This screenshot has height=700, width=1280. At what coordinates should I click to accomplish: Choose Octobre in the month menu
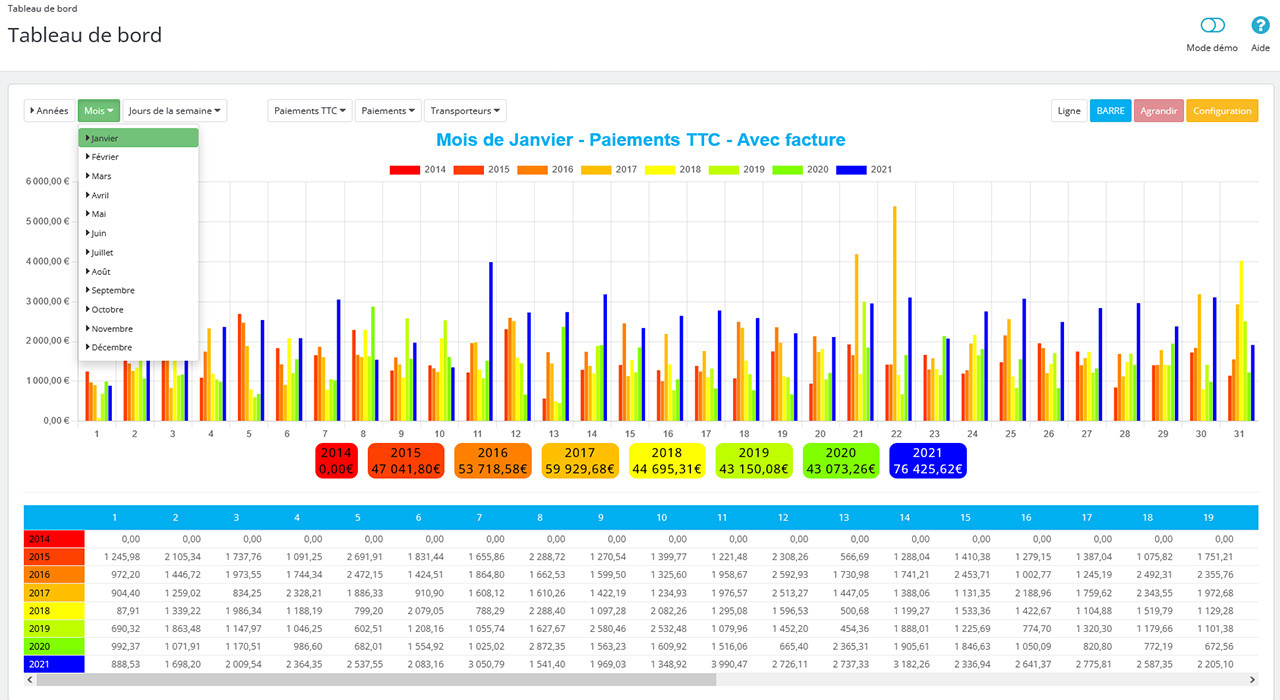[x=138, y=310]
